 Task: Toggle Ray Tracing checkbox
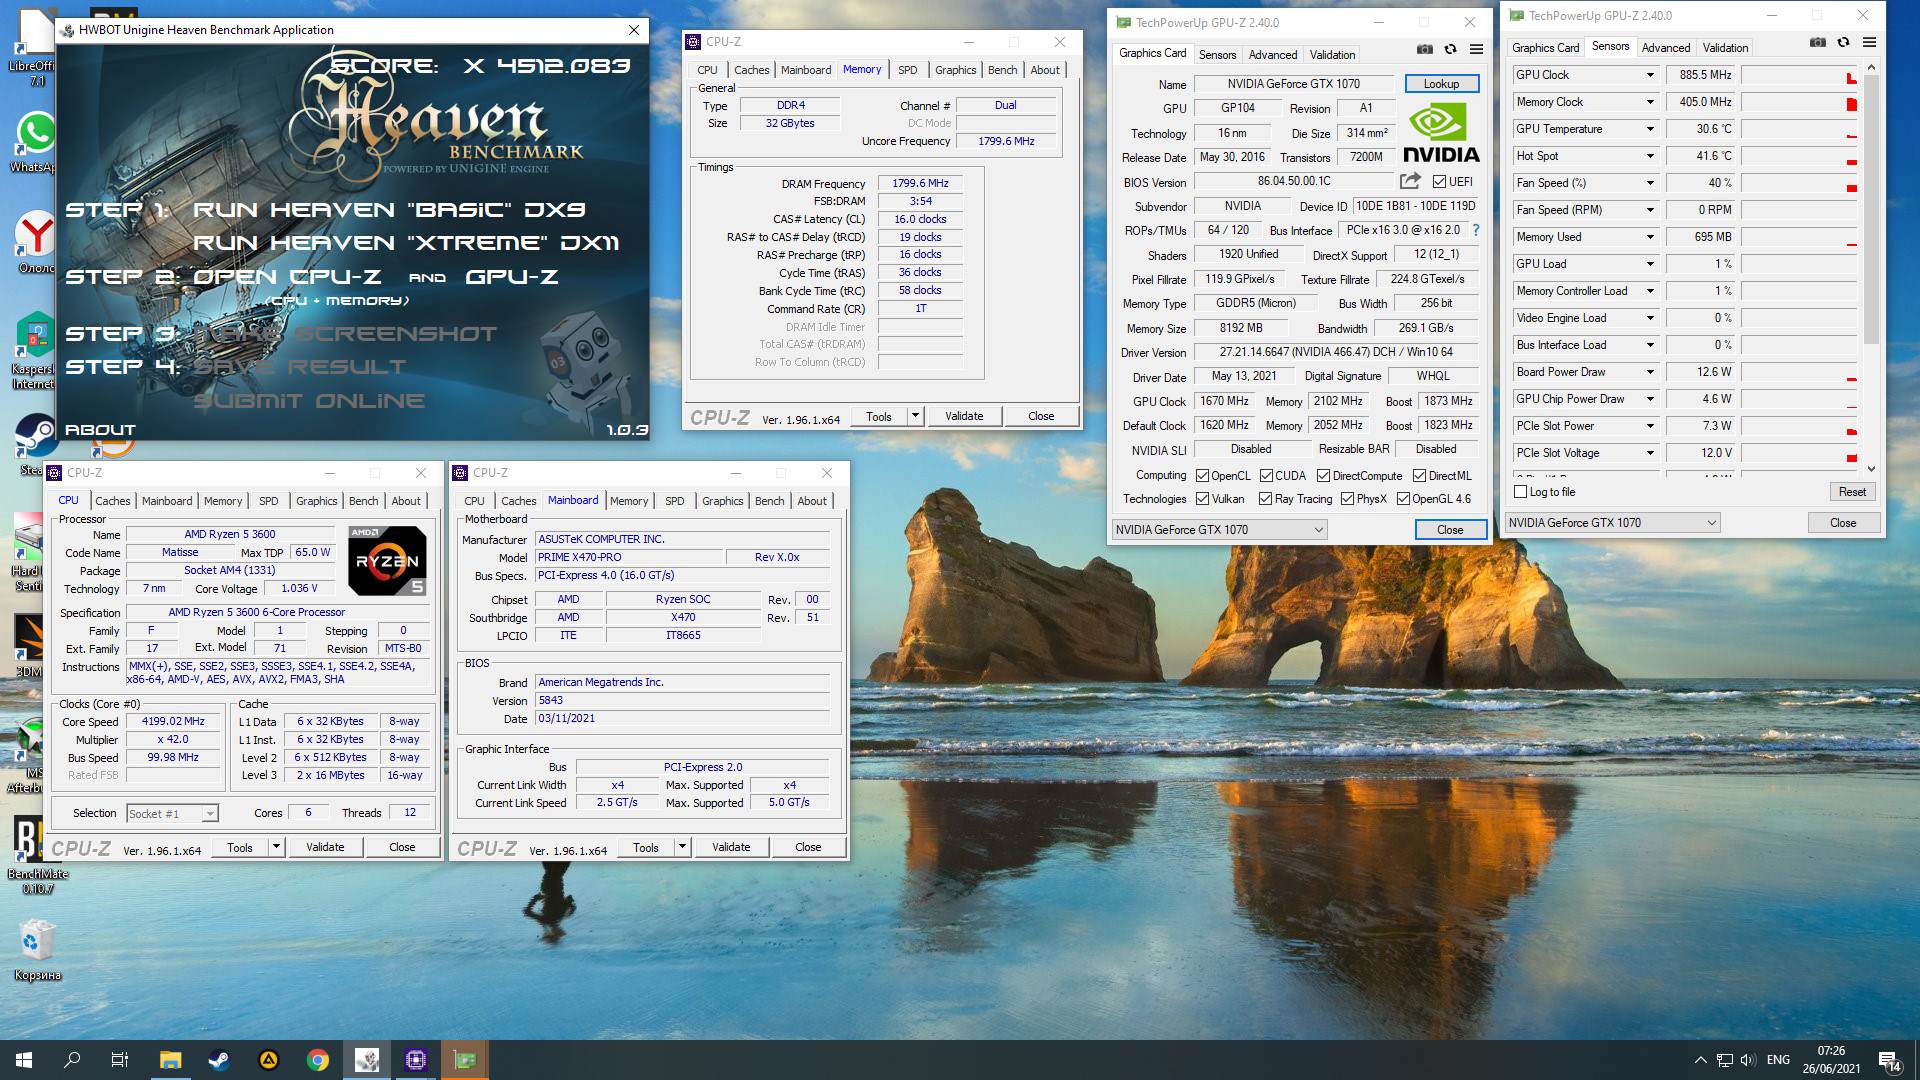pos(1265,499)
